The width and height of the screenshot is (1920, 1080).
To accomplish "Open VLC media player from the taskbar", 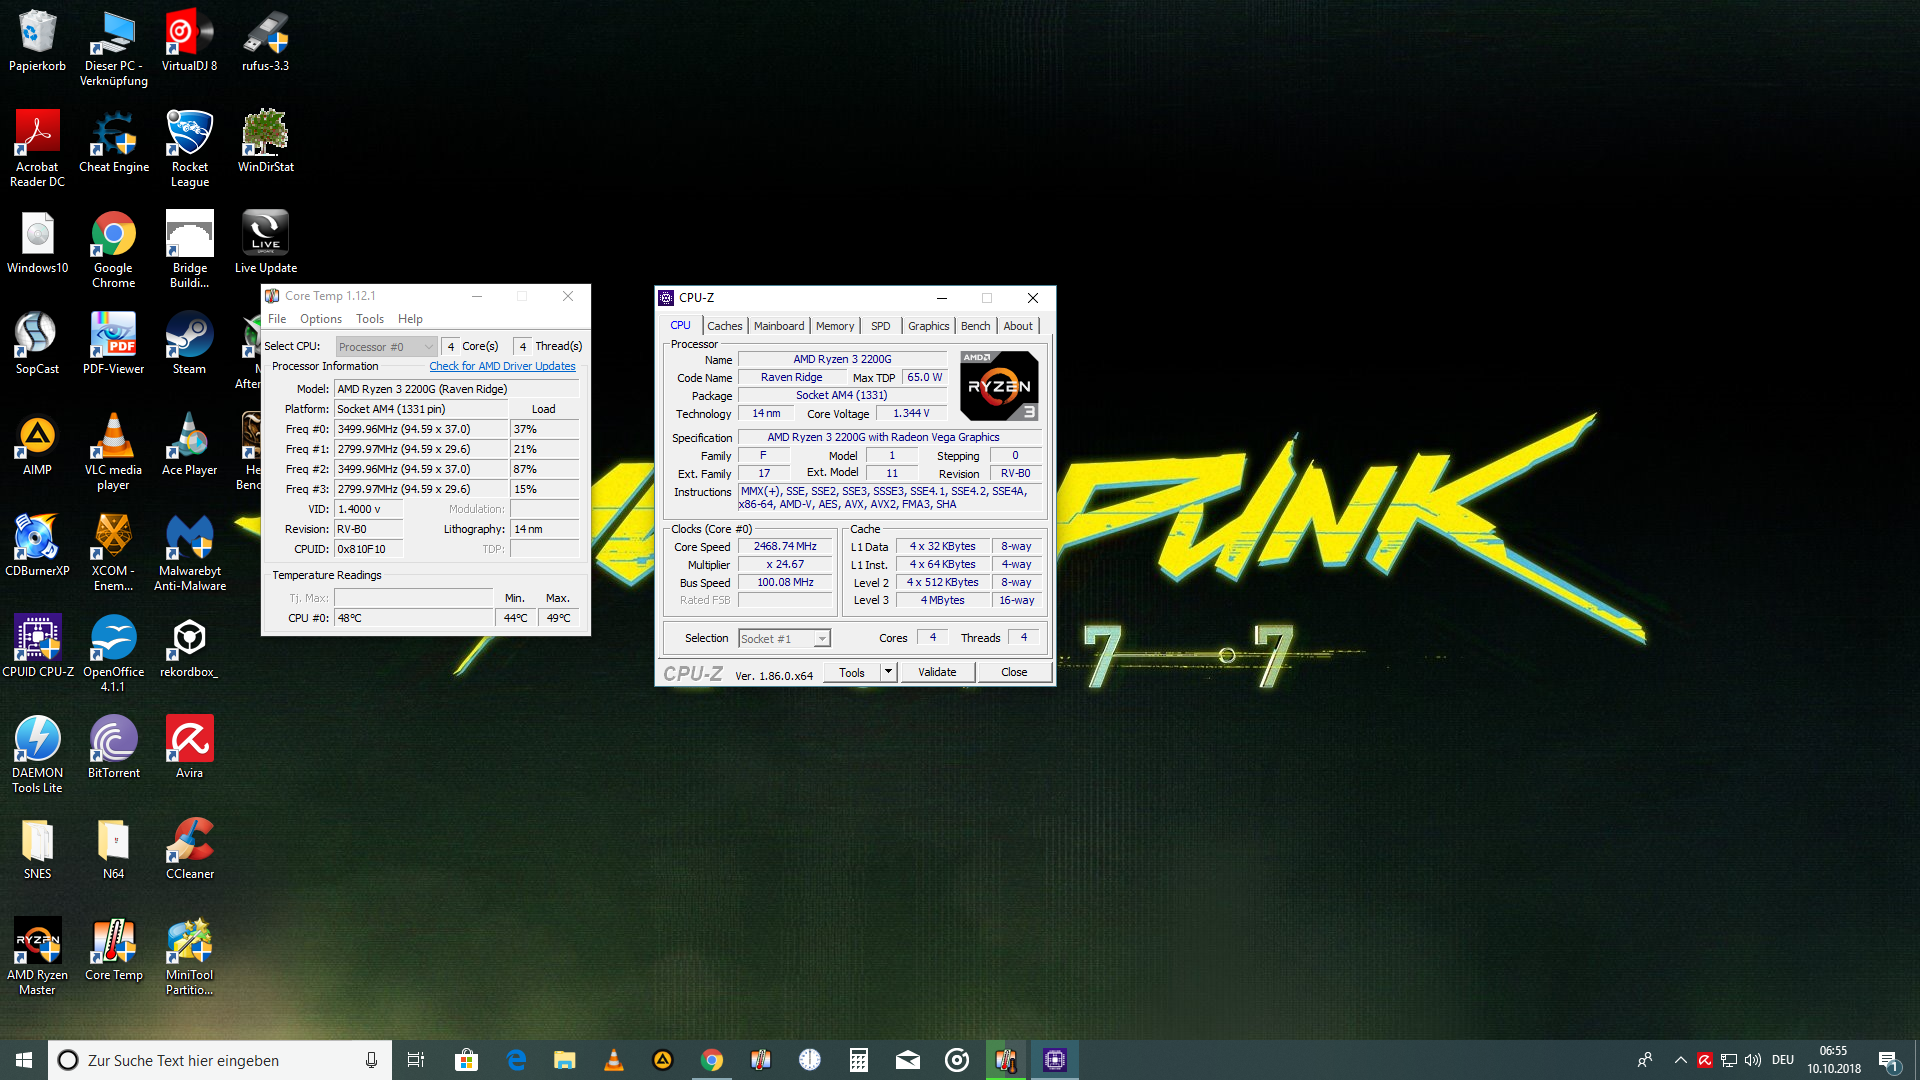I will point(613,1059).
